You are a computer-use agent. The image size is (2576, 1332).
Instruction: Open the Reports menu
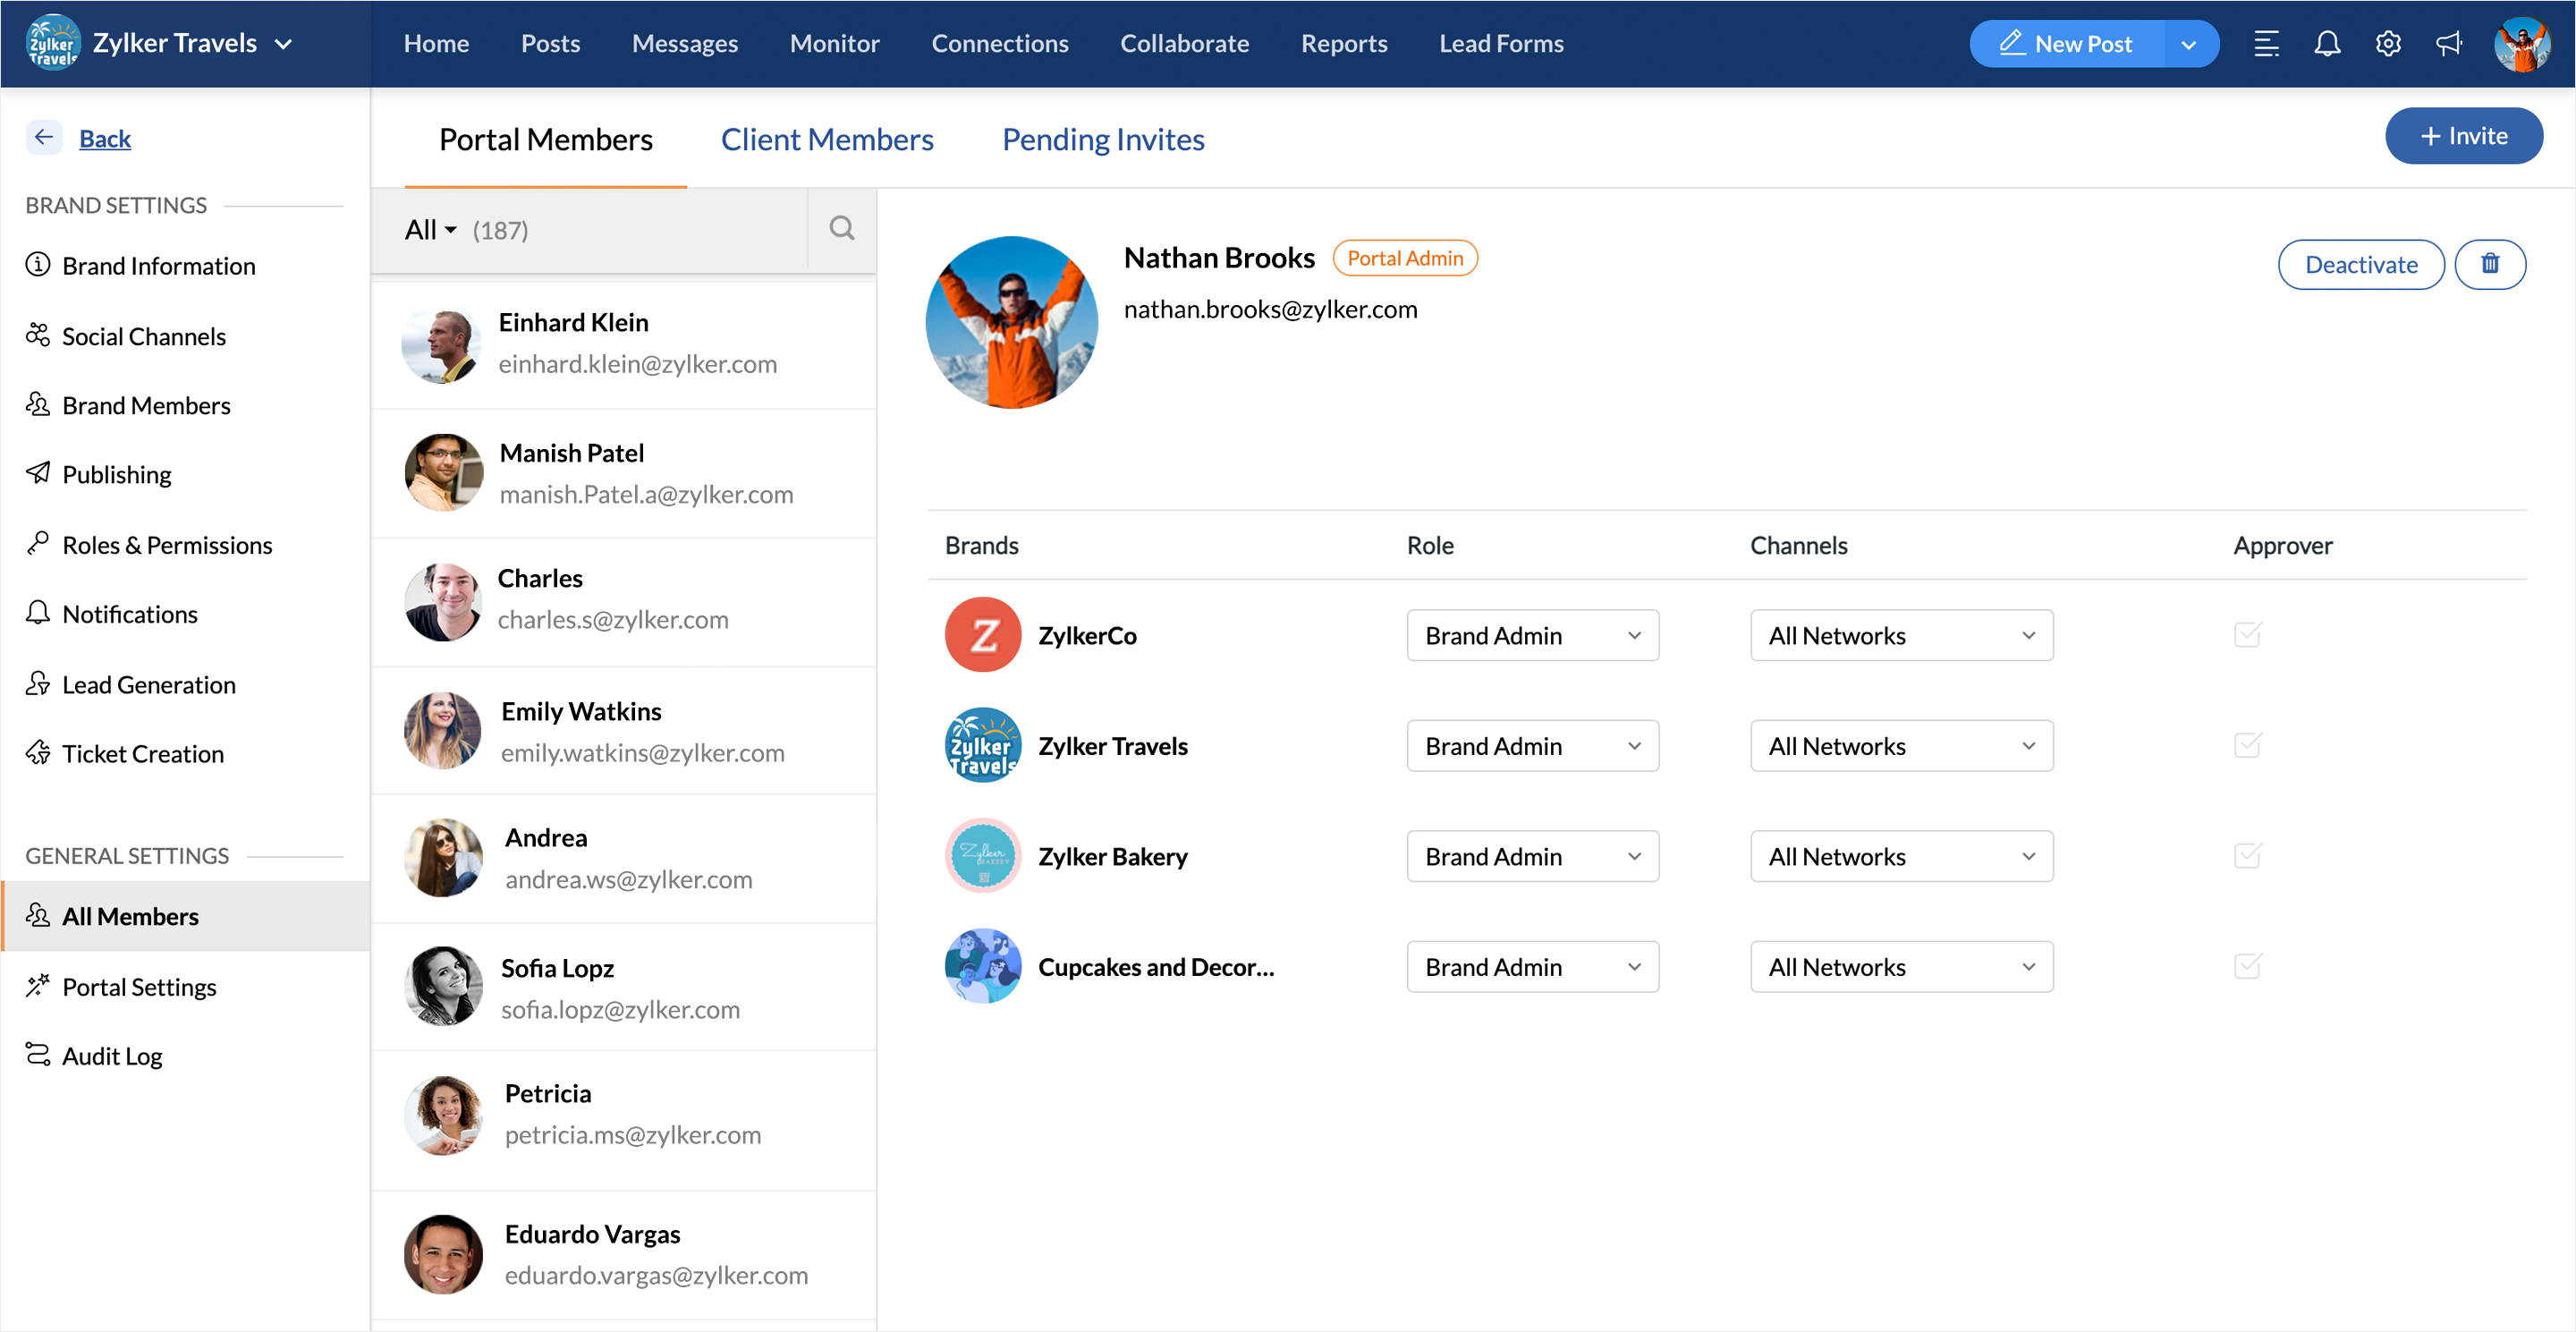pyautogui.click(x=1344, y=43)
